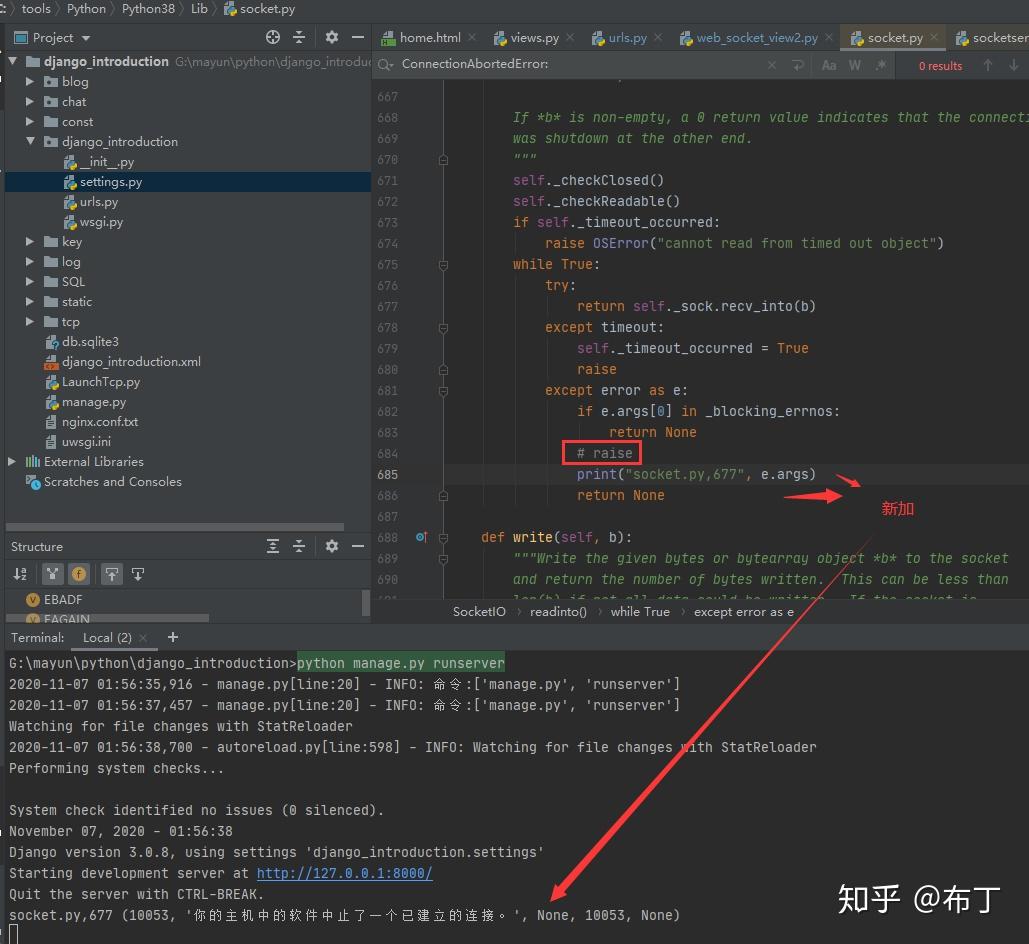Jump to next search occurrence with down arrow
Image resolution: width=1029 pixels, height=944 pixels.
click(1012, 65)
